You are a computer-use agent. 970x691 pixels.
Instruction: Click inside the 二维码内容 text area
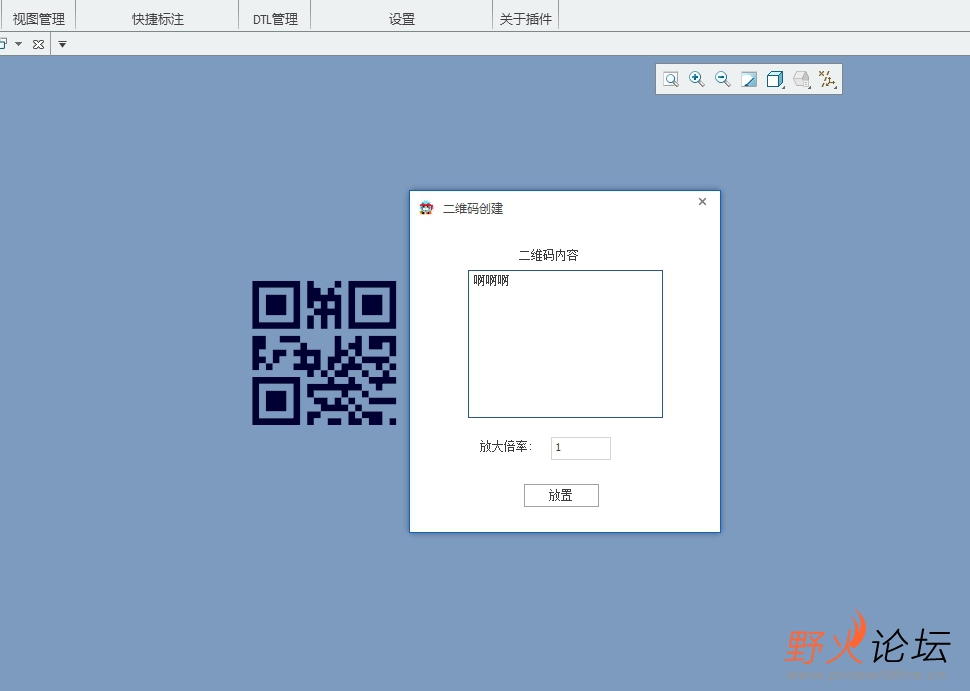(565, 344)
